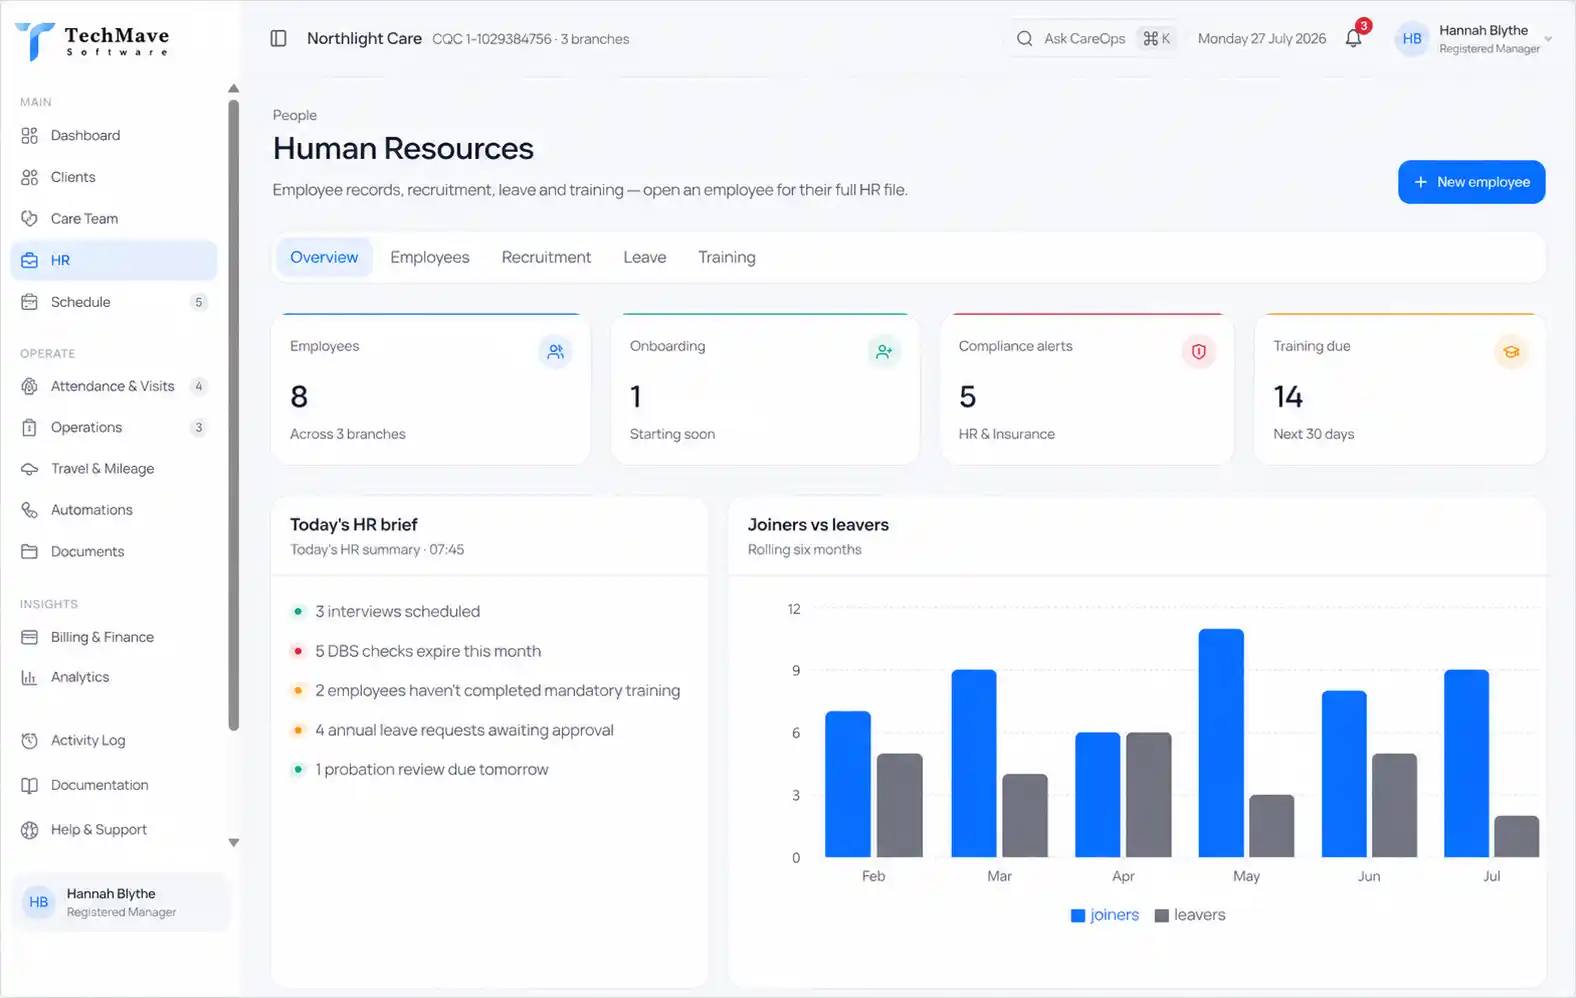Open Documents folder icon
Image resolution: width=1576 pixels, height=998 pixels.
[30, 552]
